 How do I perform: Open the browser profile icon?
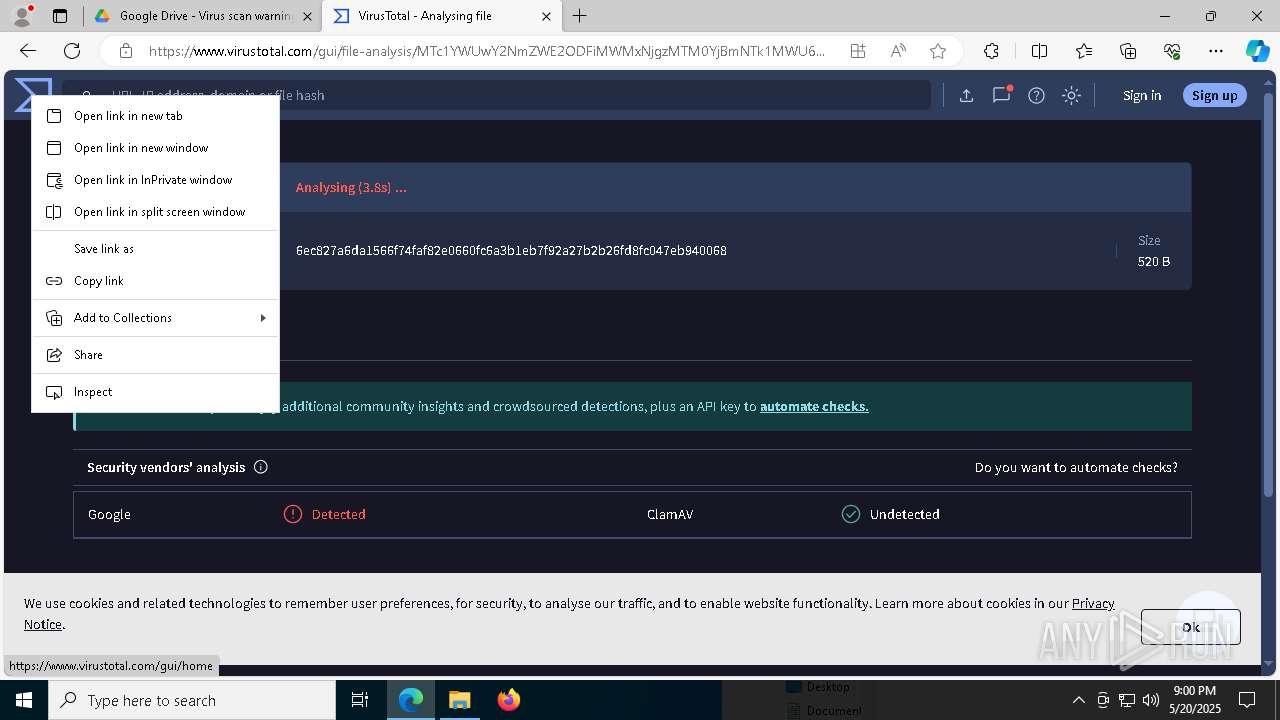click(x=22, y=16)
